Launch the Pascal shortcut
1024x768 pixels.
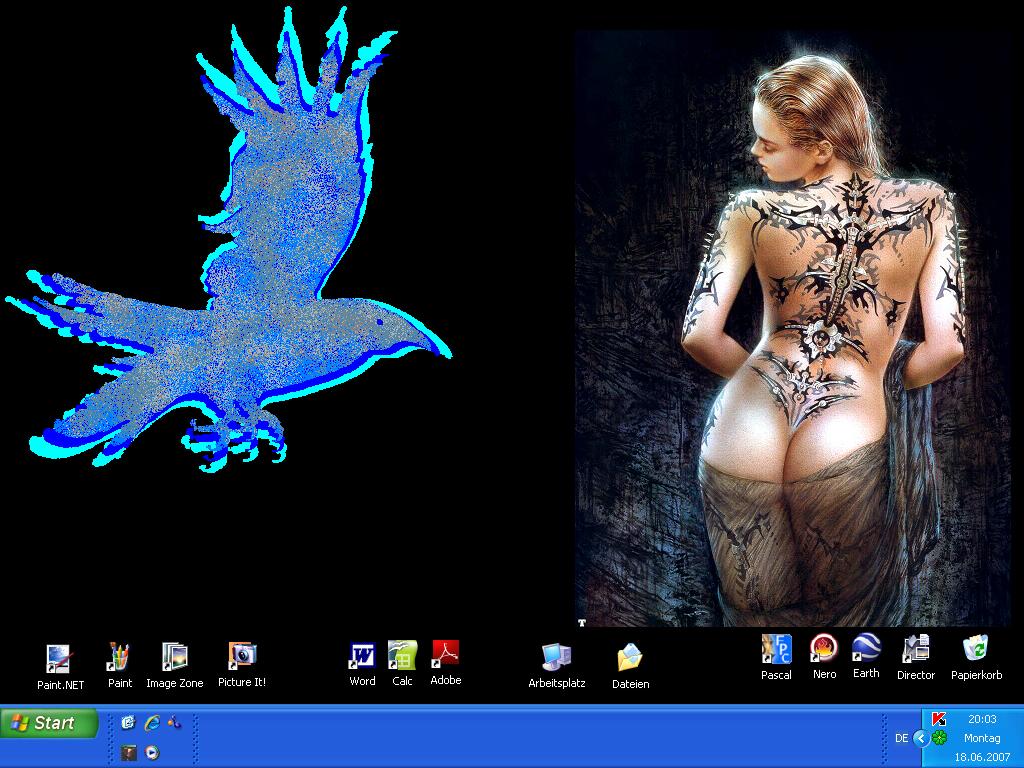pos(776,650)
